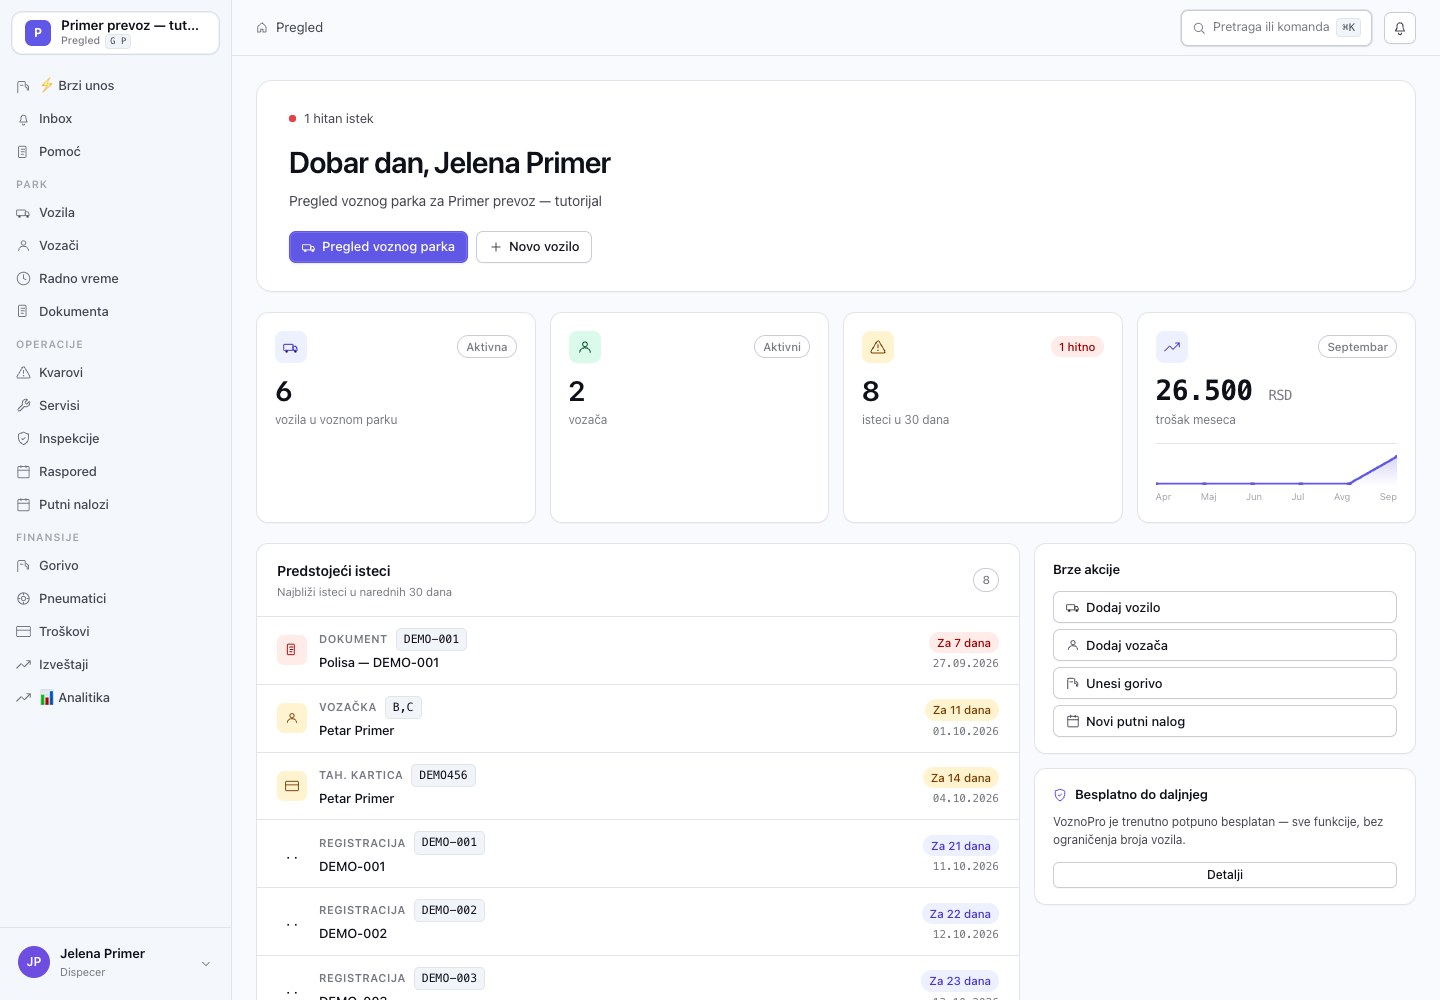Open Inbox in sidebar
This screenshot has height=1000, width=1440.
coord(115,119)
